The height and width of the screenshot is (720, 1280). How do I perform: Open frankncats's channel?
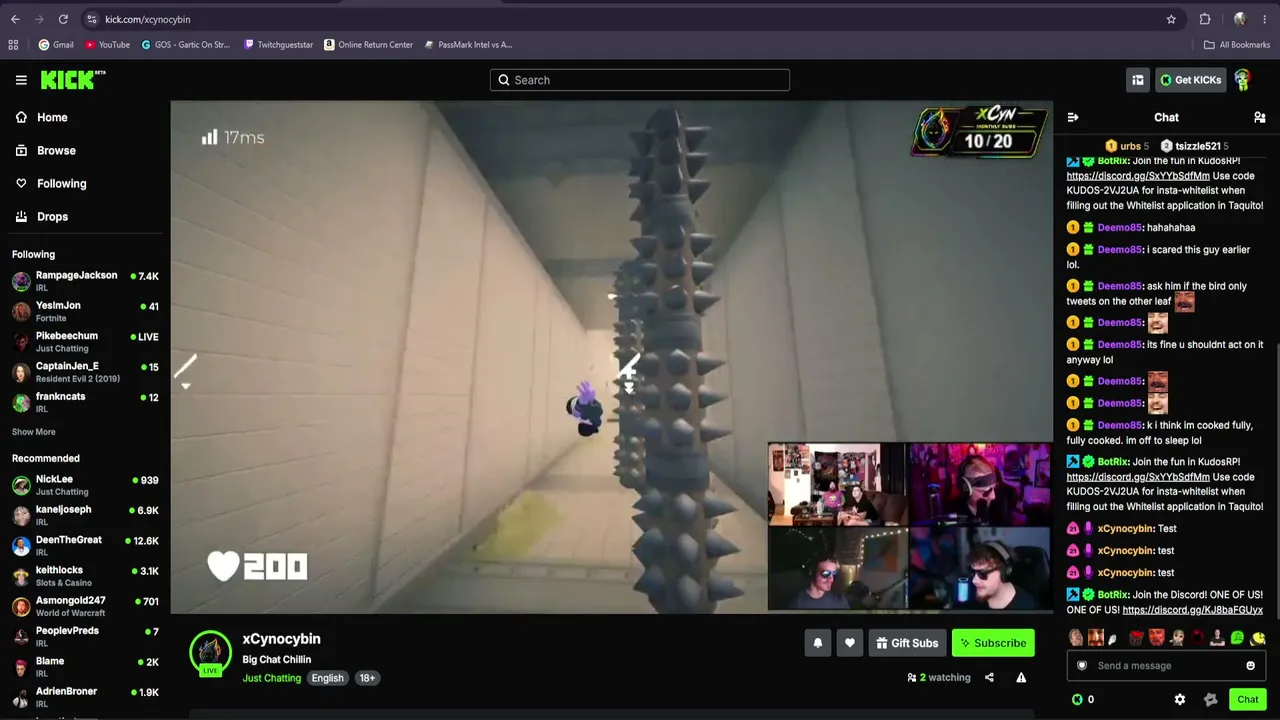pyautogui.click(x=85, y=402)
